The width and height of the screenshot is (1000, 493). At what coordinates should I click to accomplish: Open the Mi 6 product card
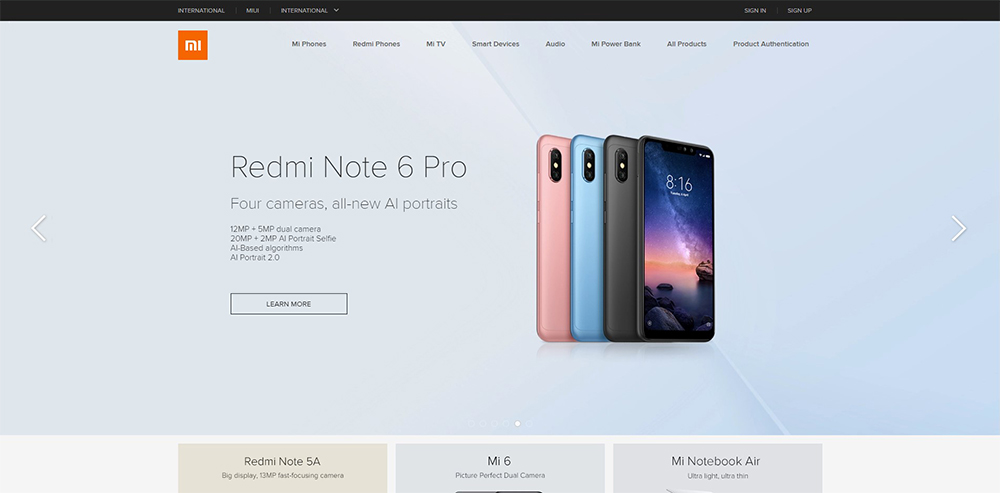pyautogui.click(x=500, y=468)
